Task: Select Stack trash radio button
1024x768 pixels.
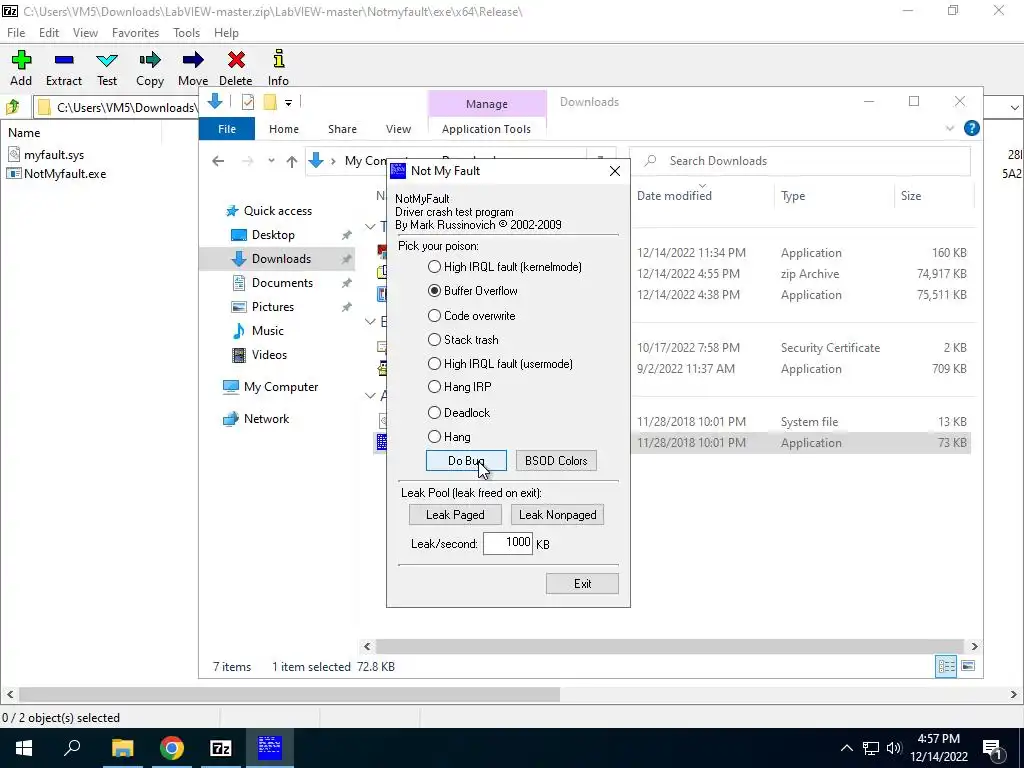Action: coord(434,340)
